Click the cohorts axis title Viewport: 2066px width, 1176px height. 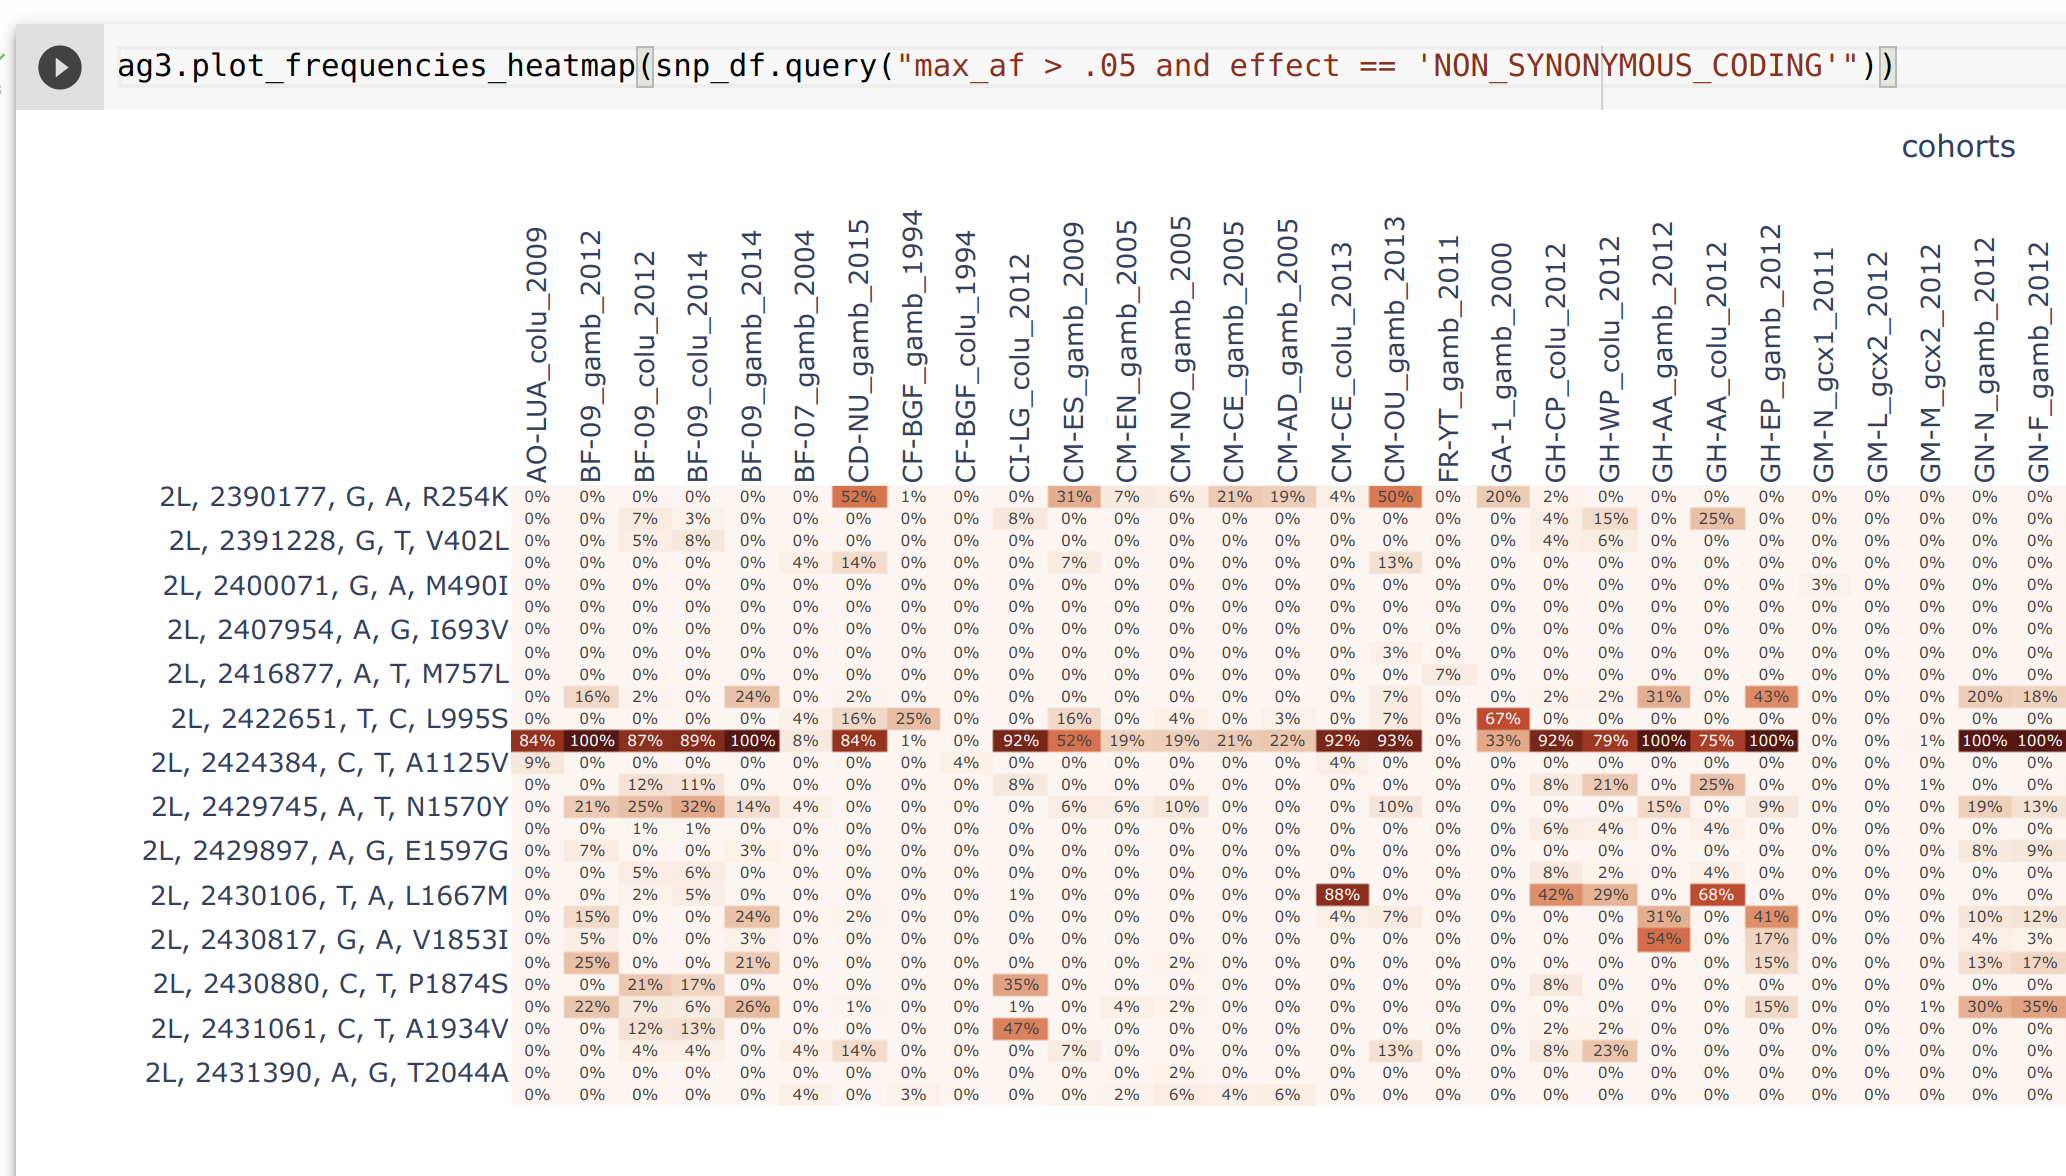coord(1958,146)
